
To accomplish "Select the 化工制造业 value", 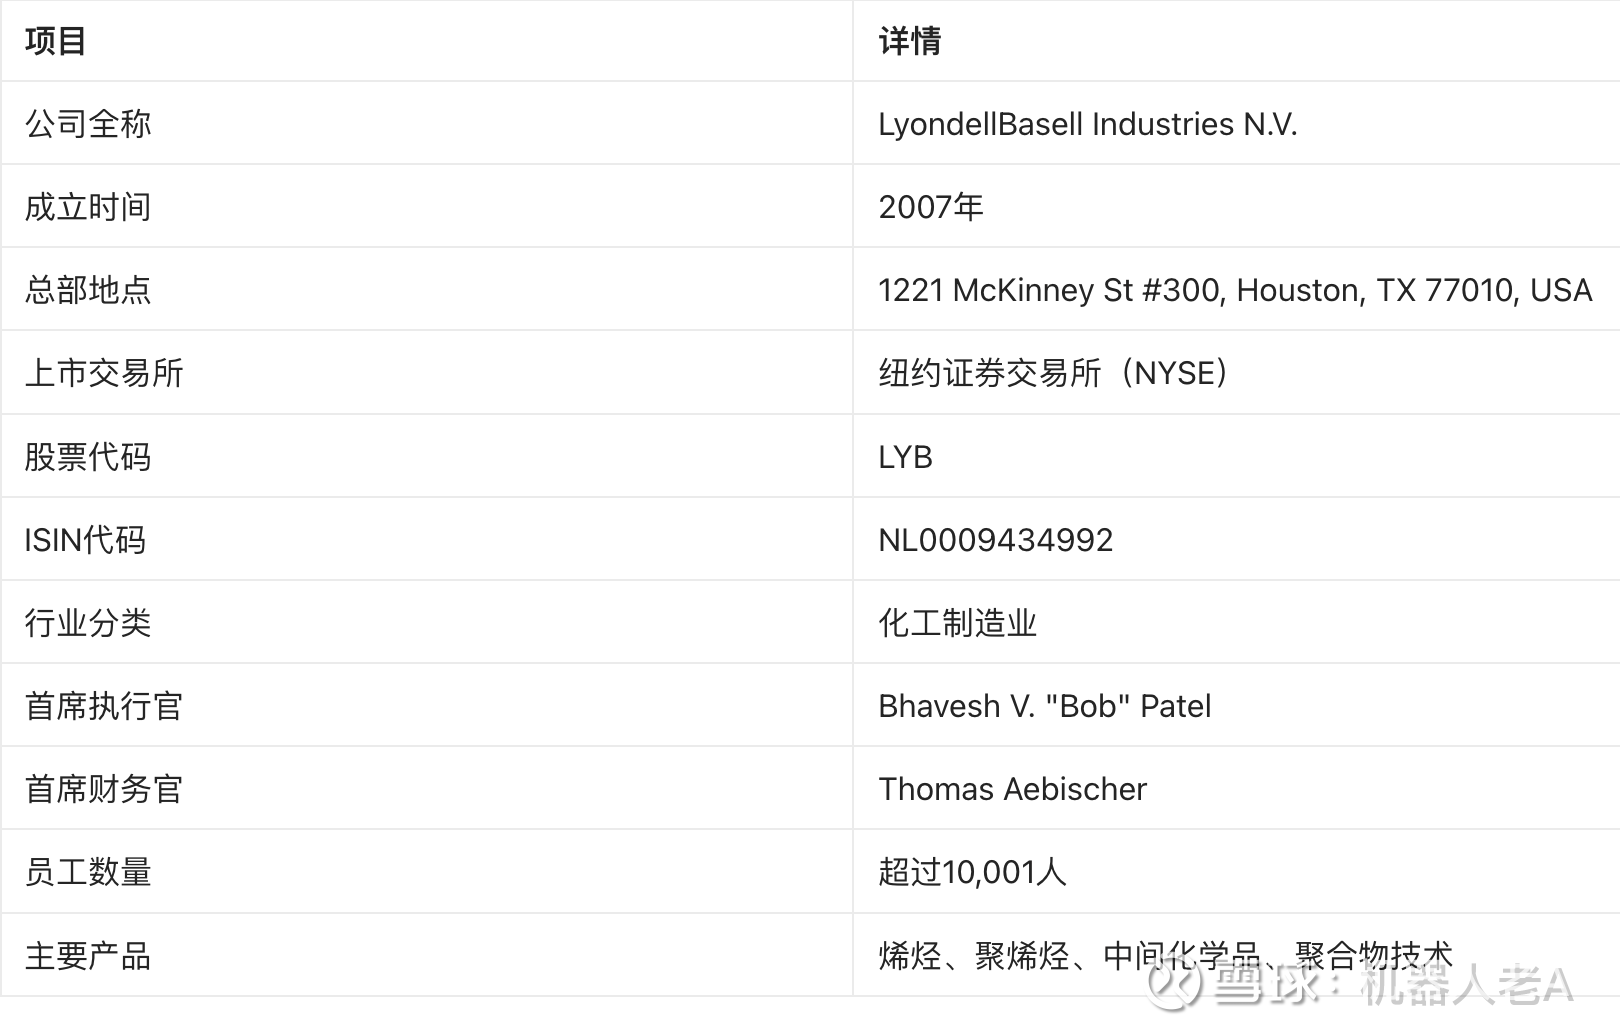I will tap(958, 623).
